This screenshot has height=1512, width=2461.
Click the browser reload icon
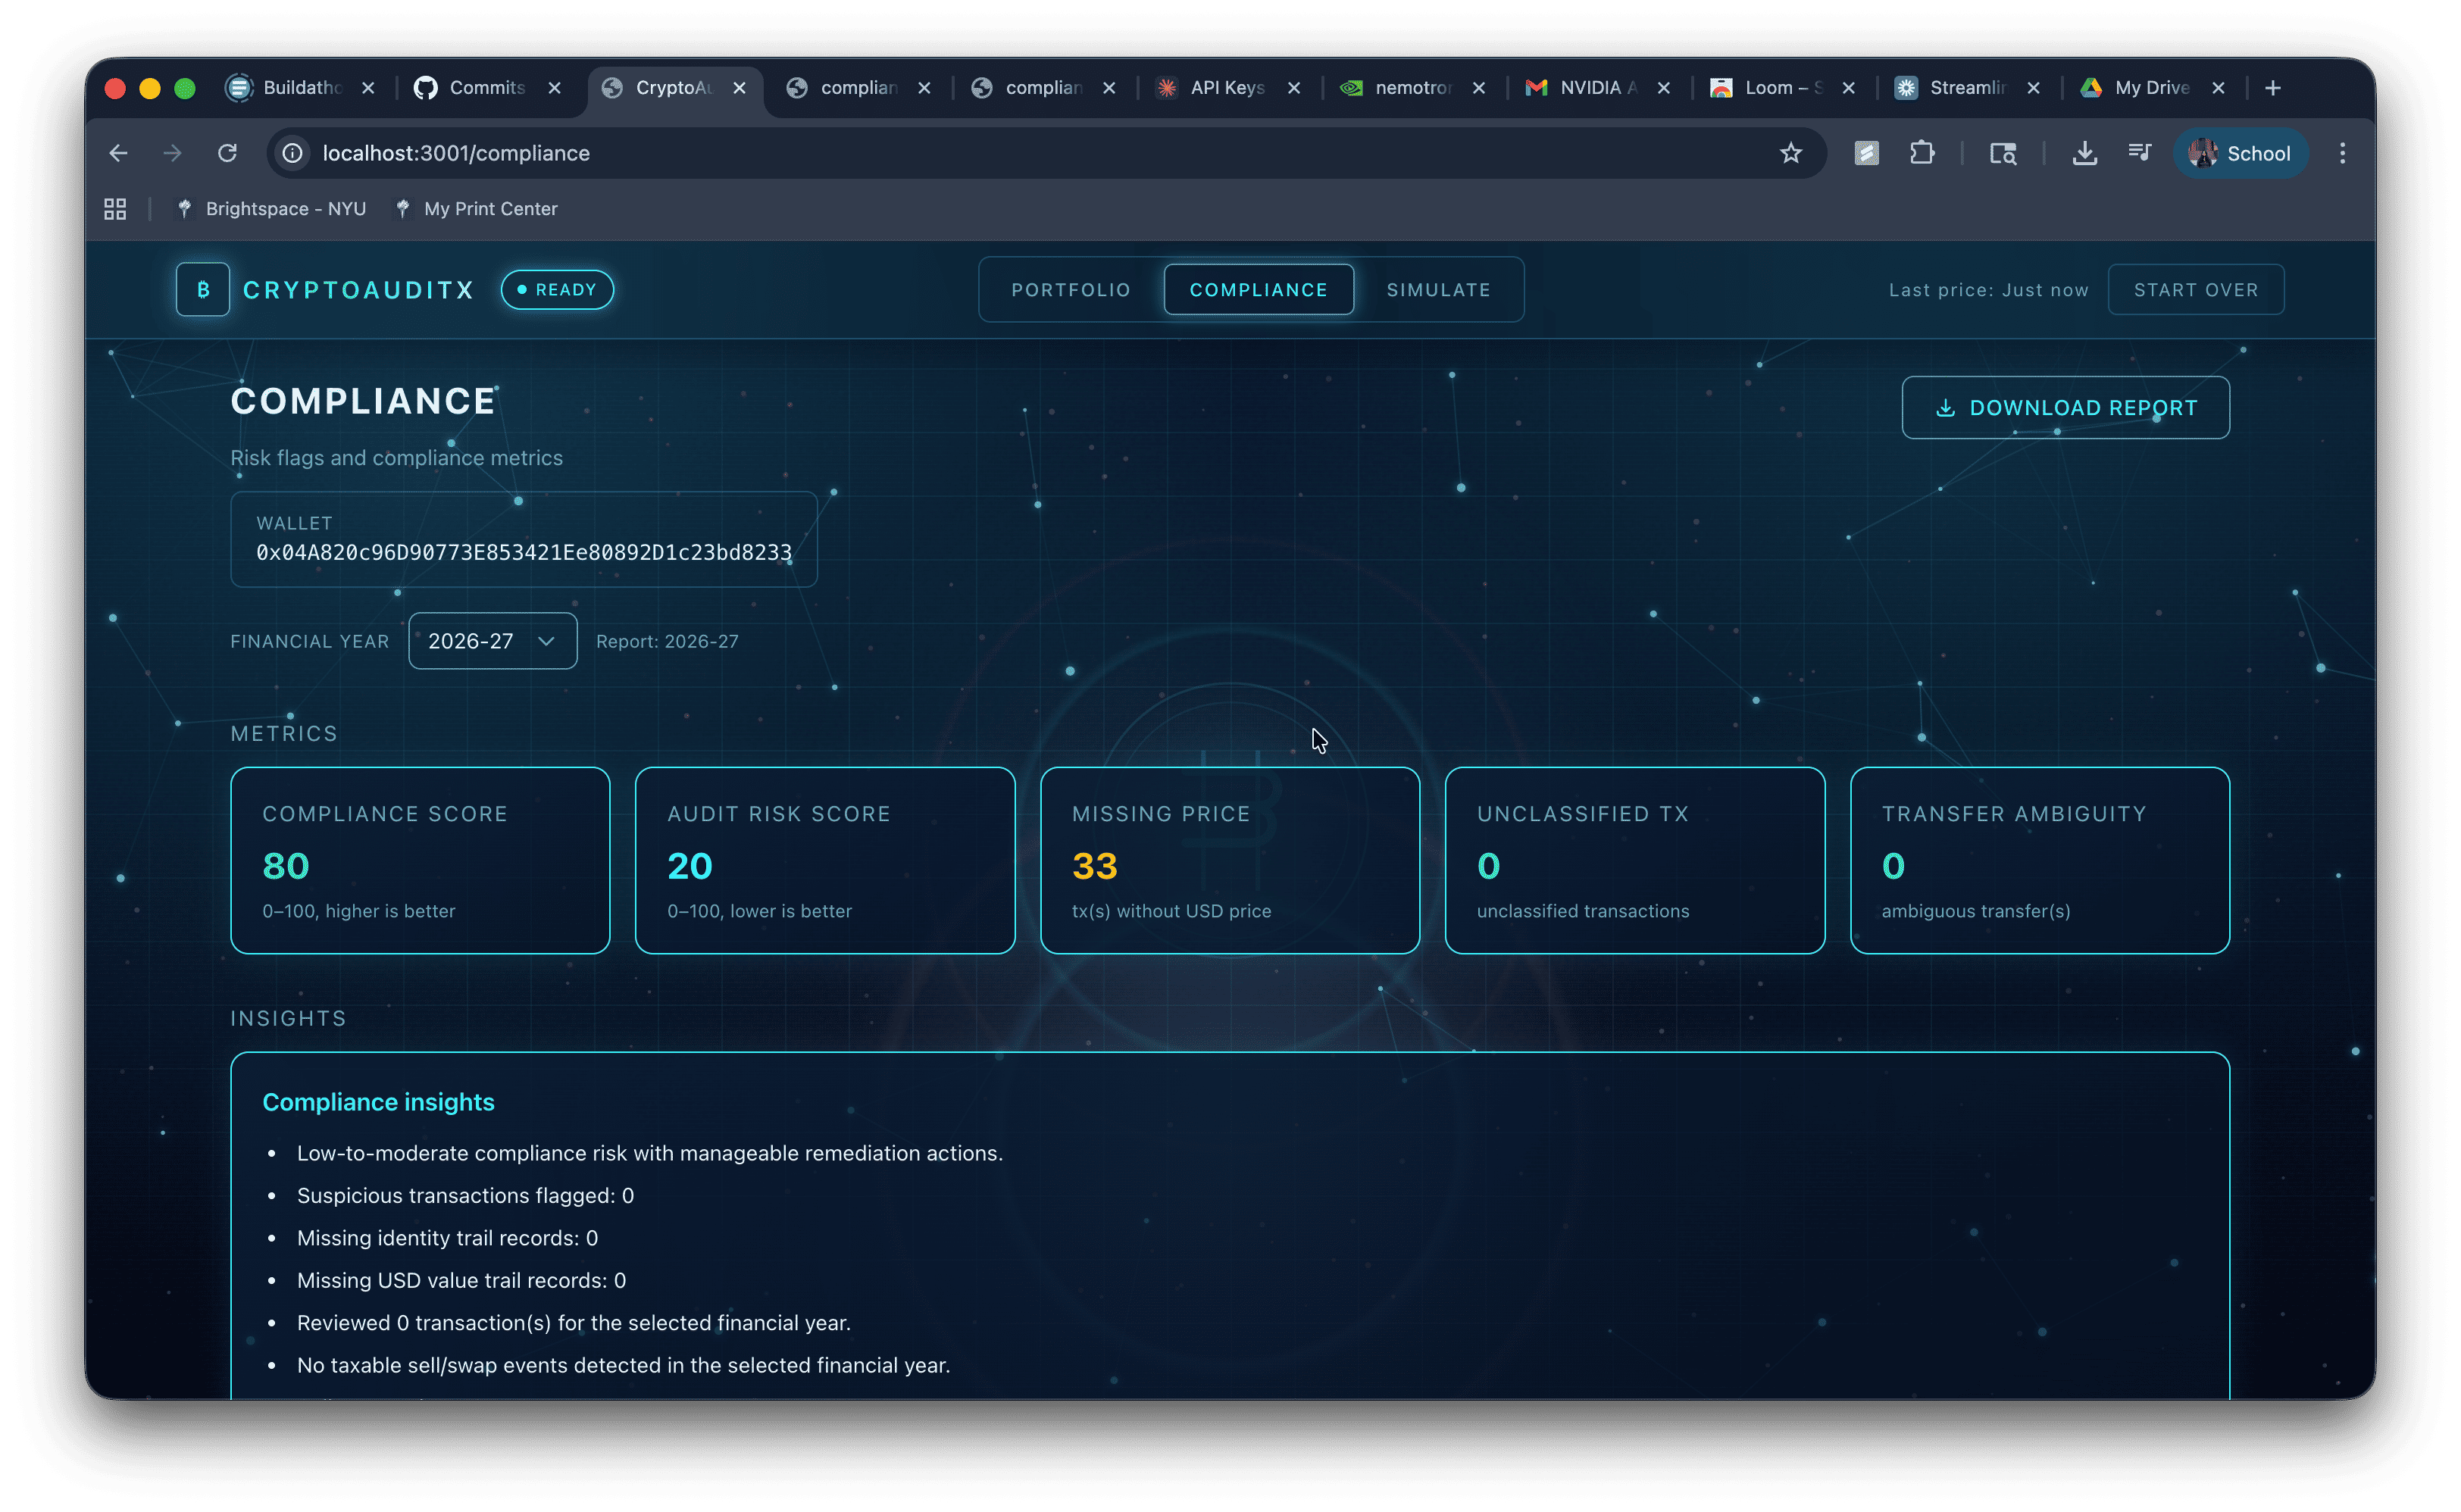[x=228, y=153]
